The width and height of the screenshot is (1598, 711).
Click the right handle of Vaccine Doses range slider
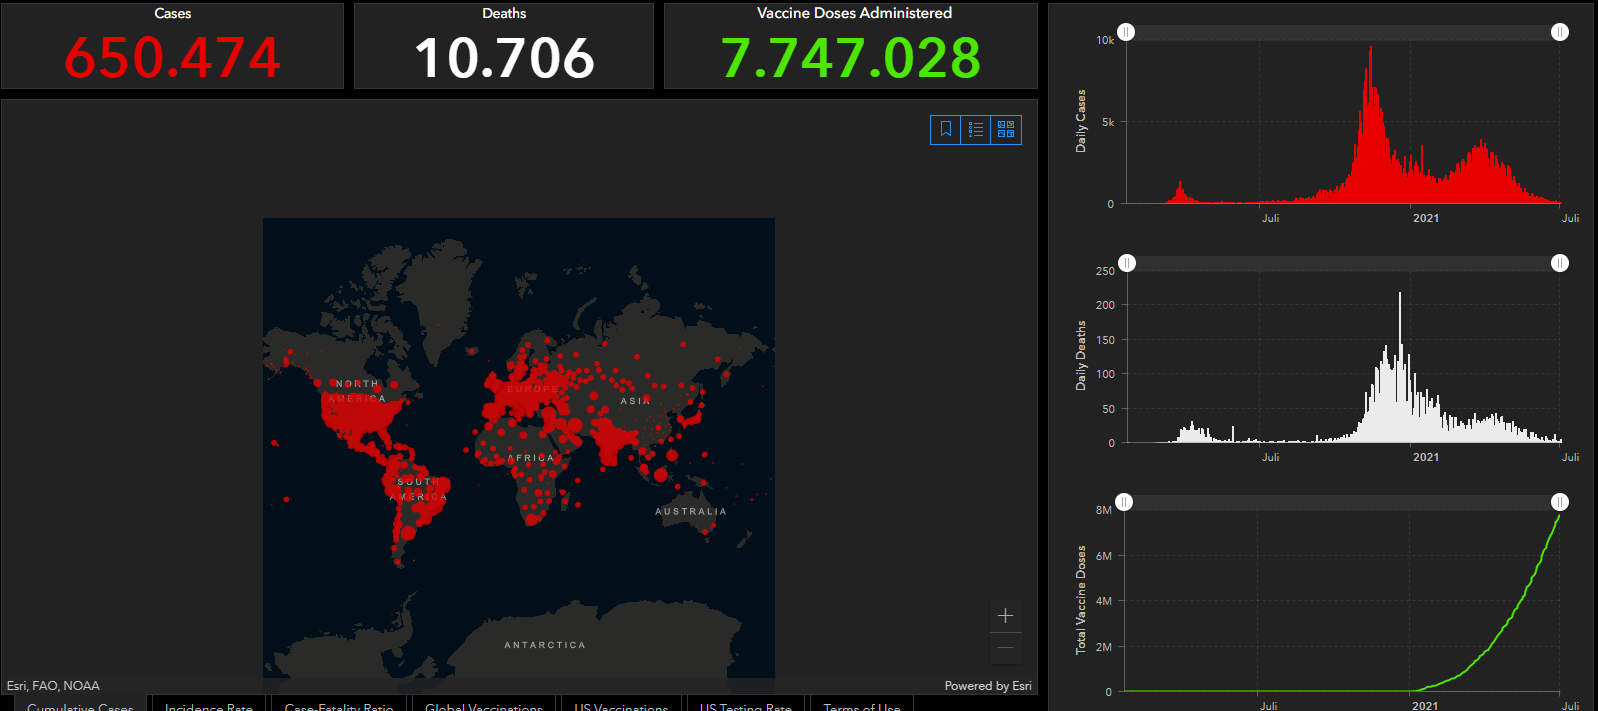(1560, 502)
